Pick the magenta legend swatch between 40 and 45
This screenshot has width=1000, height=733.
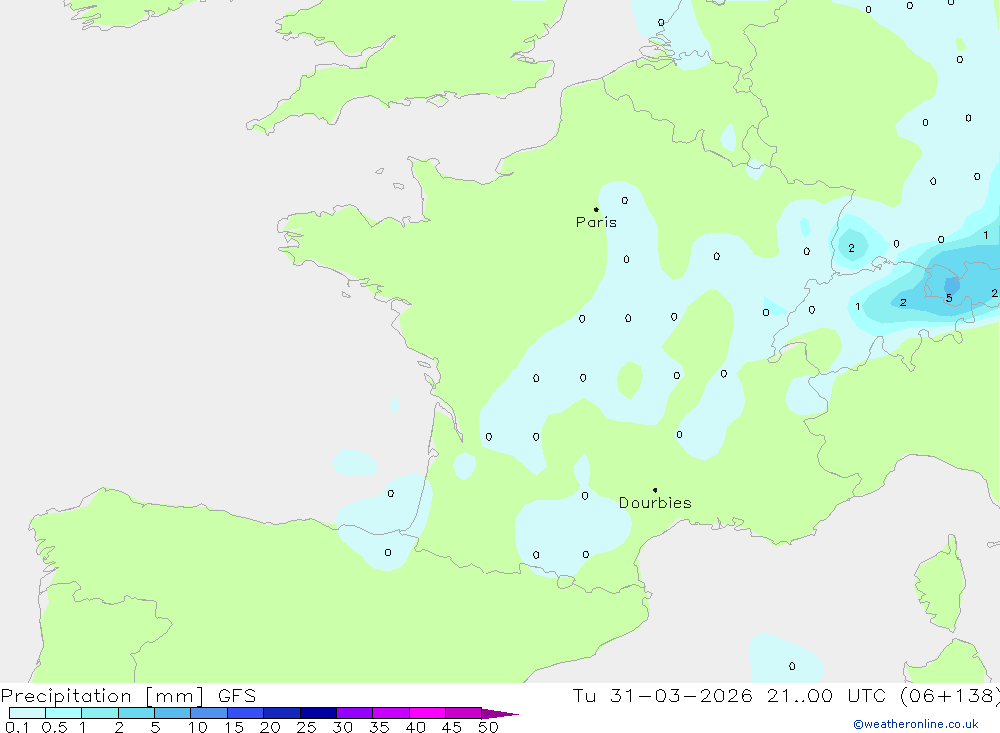pos(427,713)
